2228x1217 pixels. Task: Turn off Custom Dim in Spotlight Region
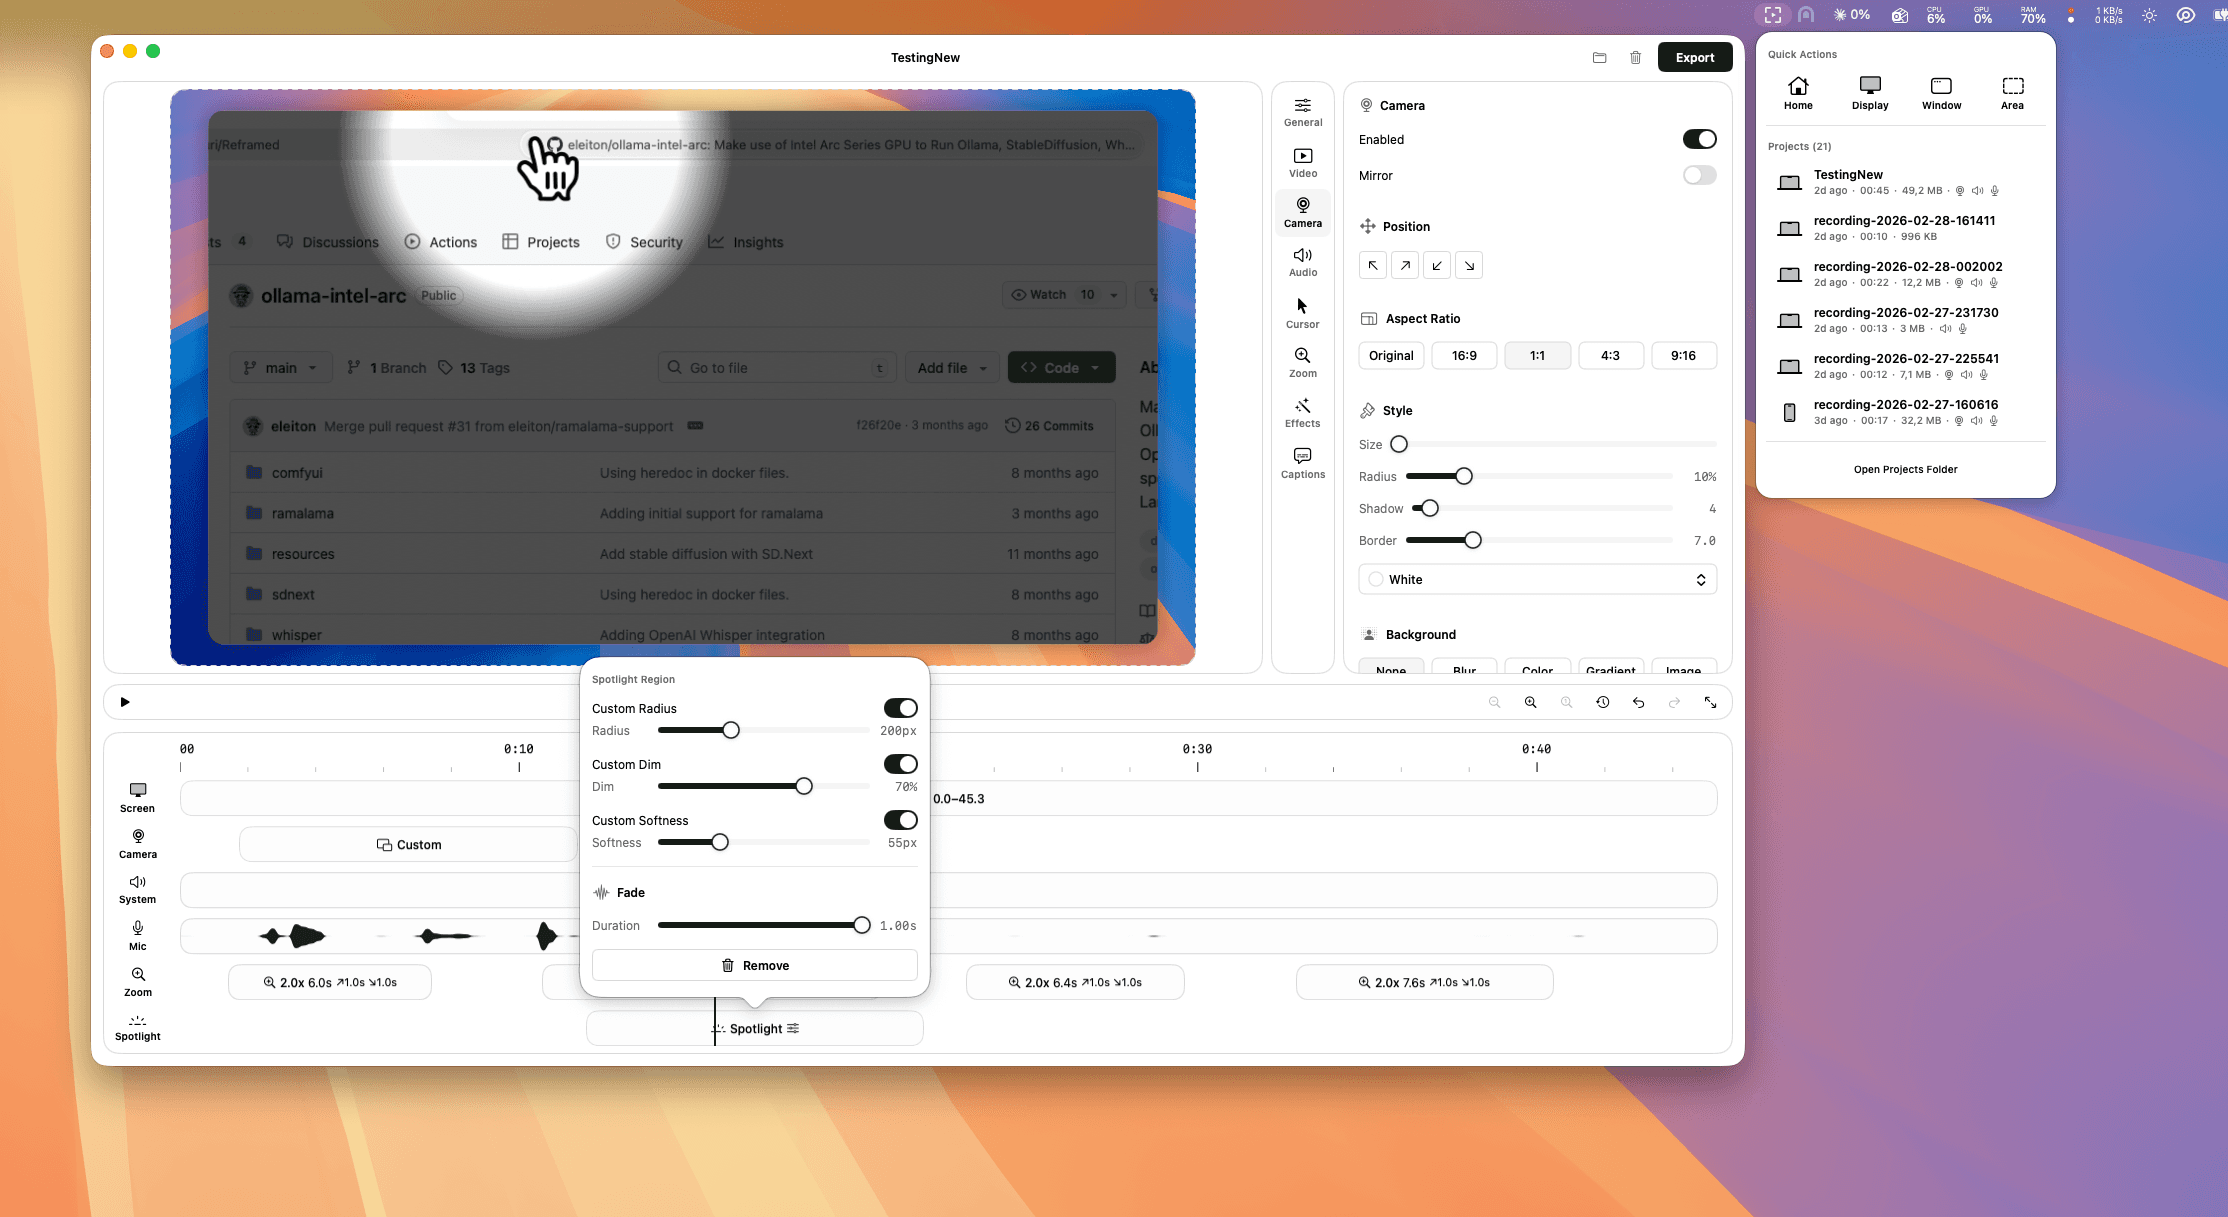[899, 764]
